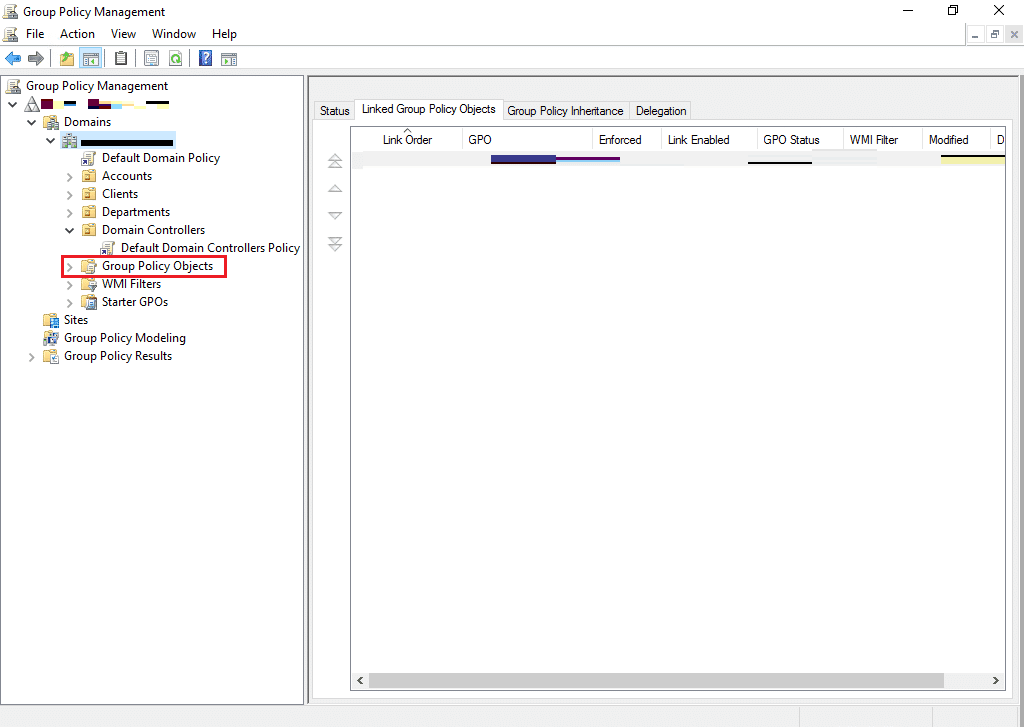This screenshot has height=727, width=1024.
Task: Click the clipboard Properties toolbar icon
Action: (x=121, y=59)
